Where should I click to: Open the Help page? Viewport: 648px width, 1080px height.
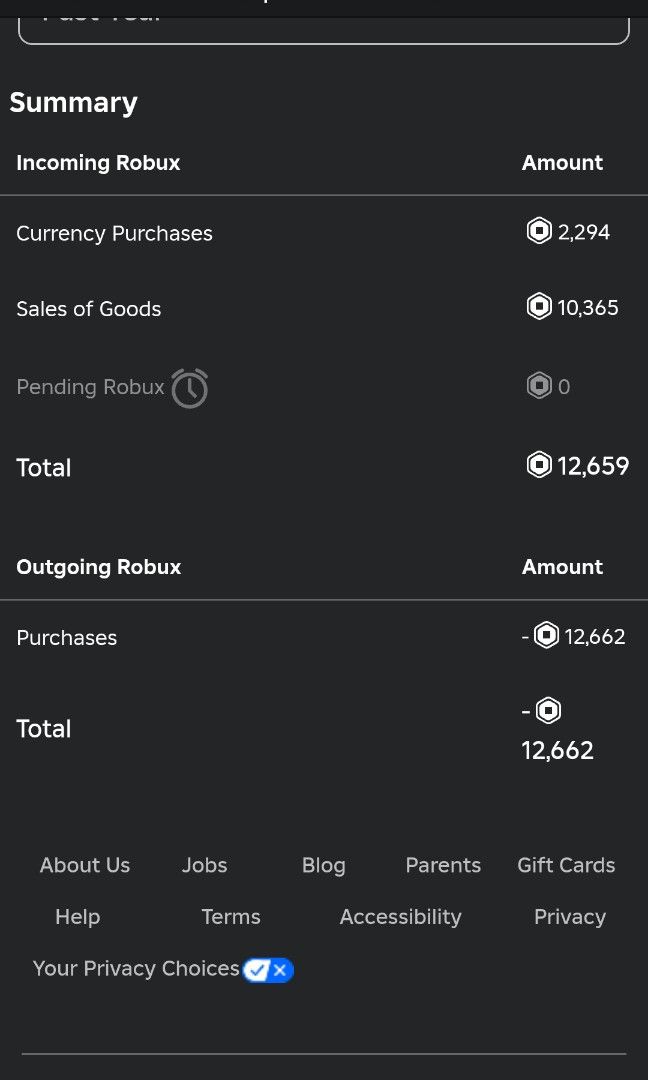coord(77,917)
